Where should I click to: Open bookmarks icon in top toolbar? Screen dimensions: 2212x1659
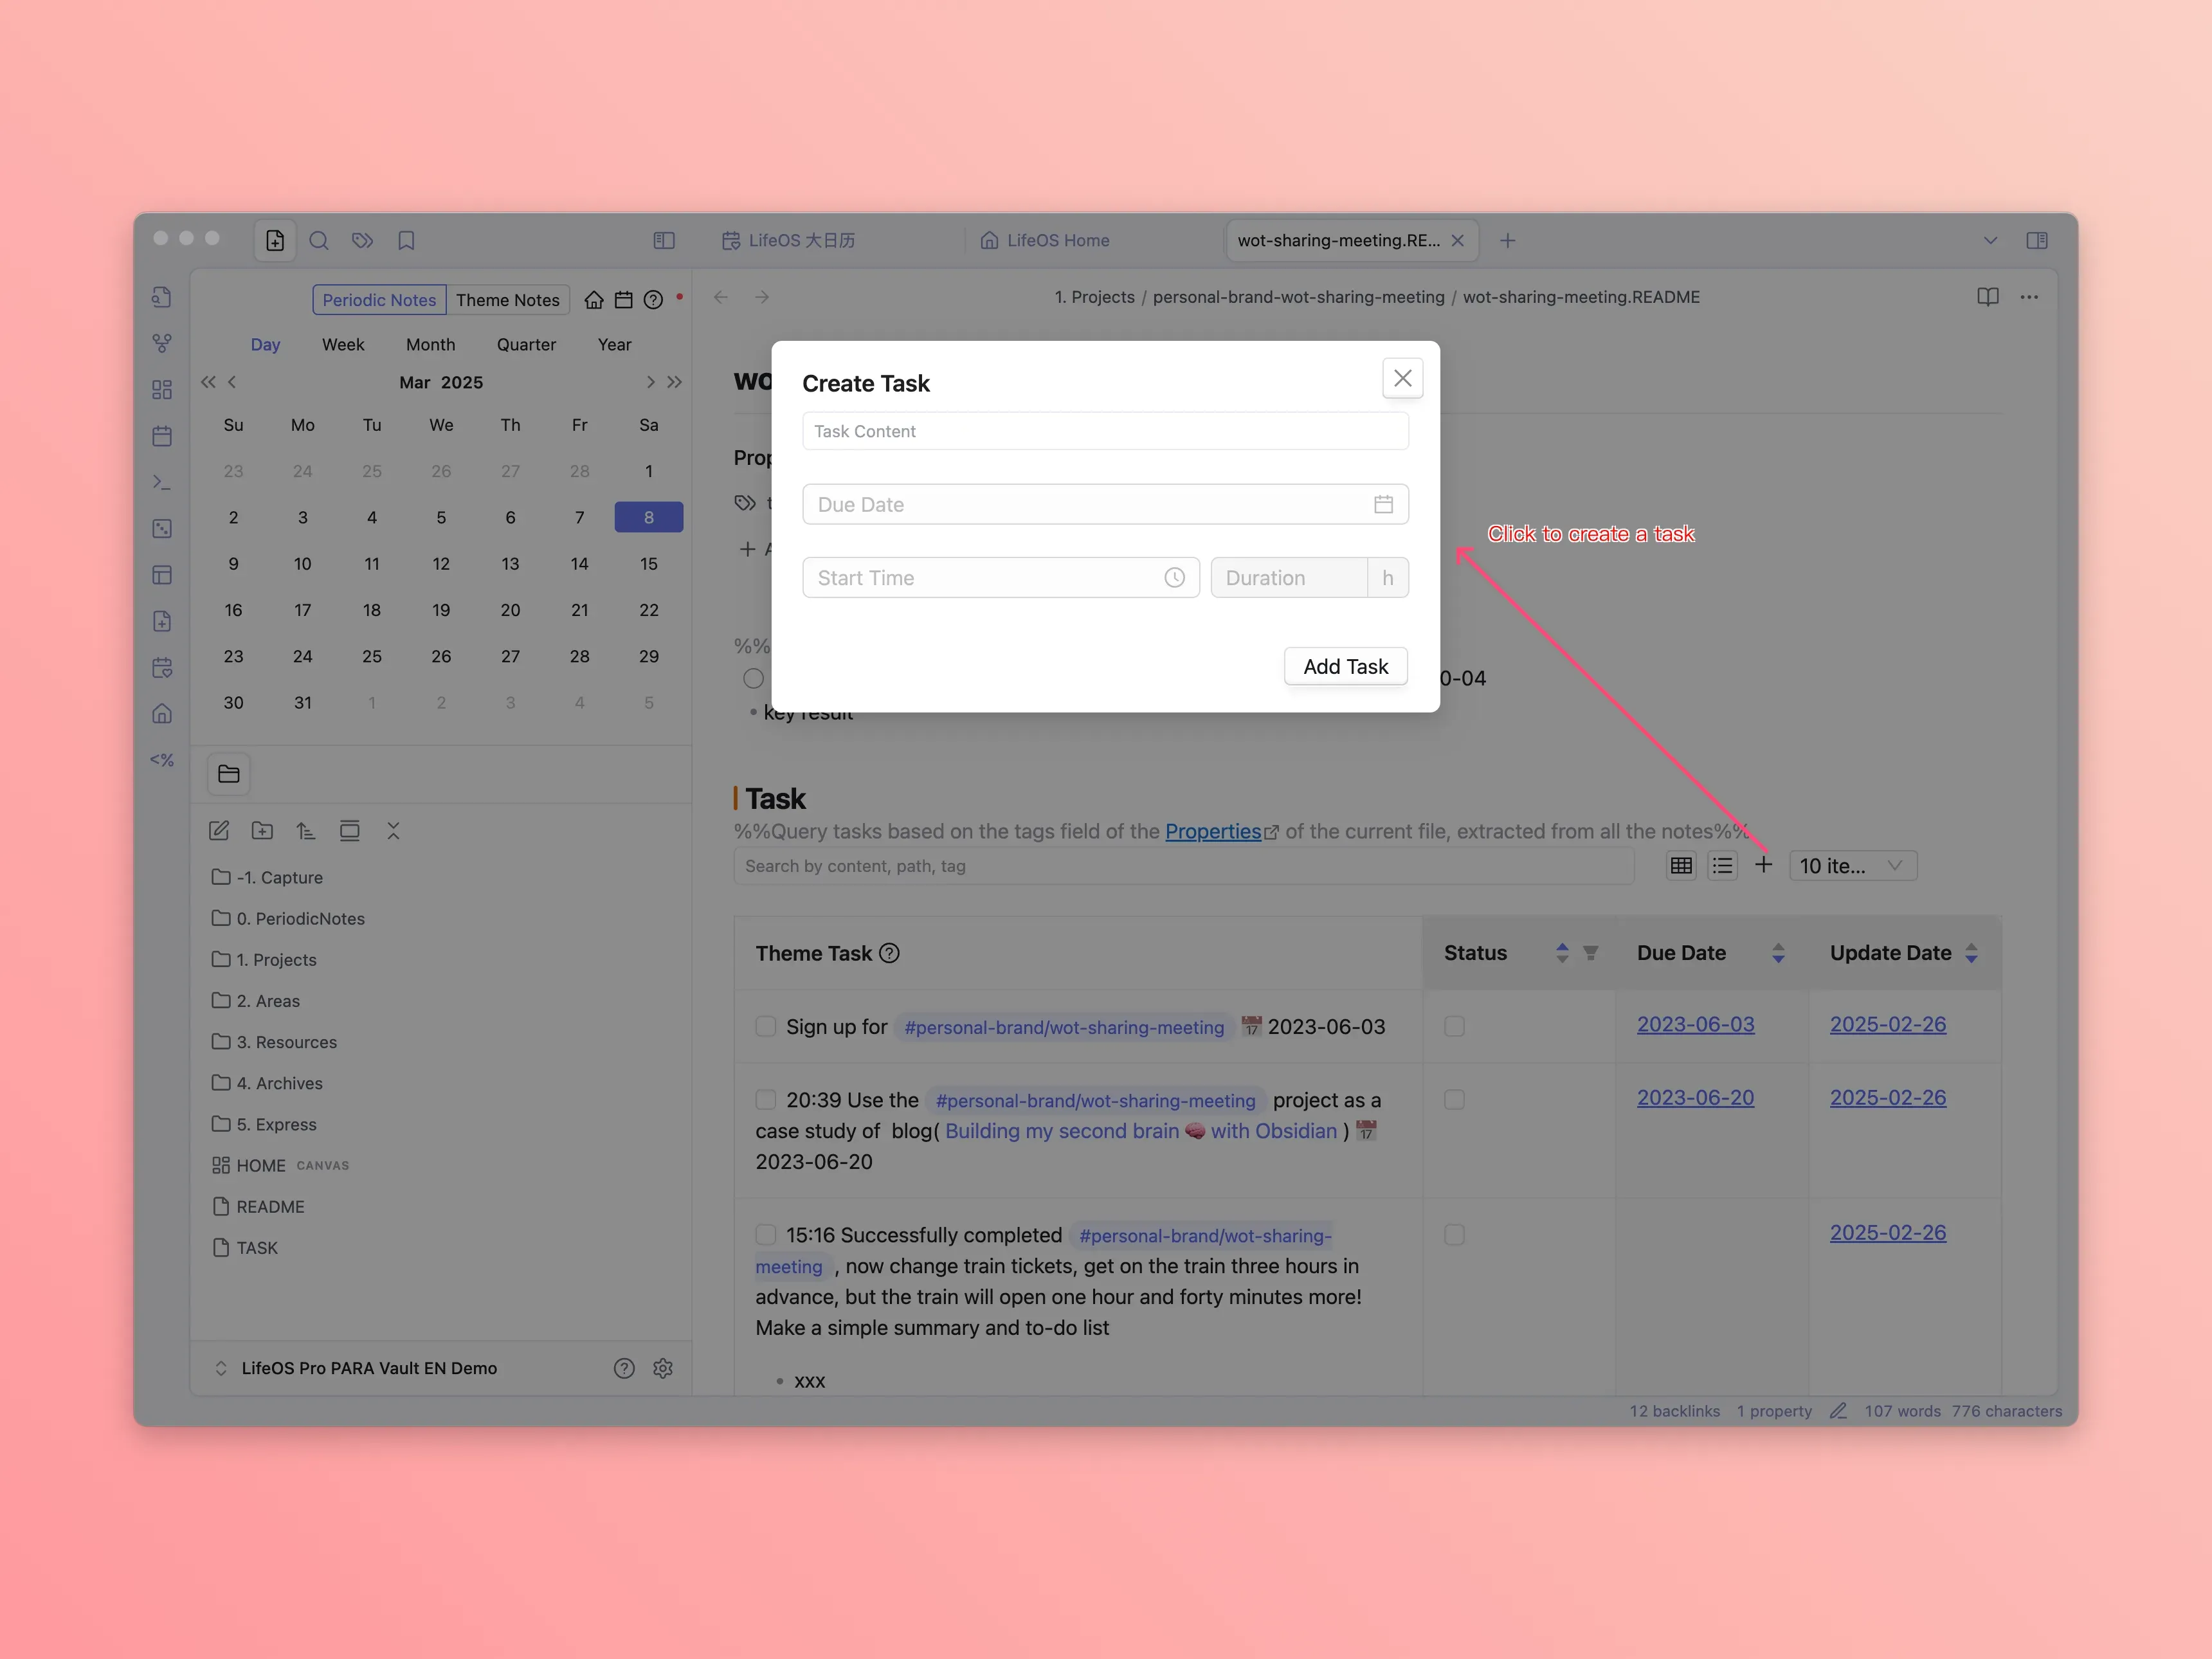[406, 240]
